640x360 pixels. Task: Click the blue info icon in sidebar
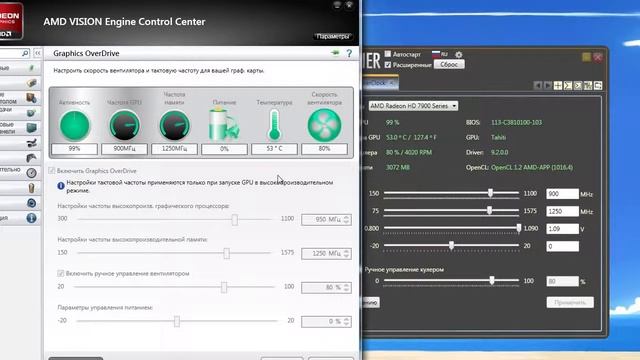pos(31,218)
